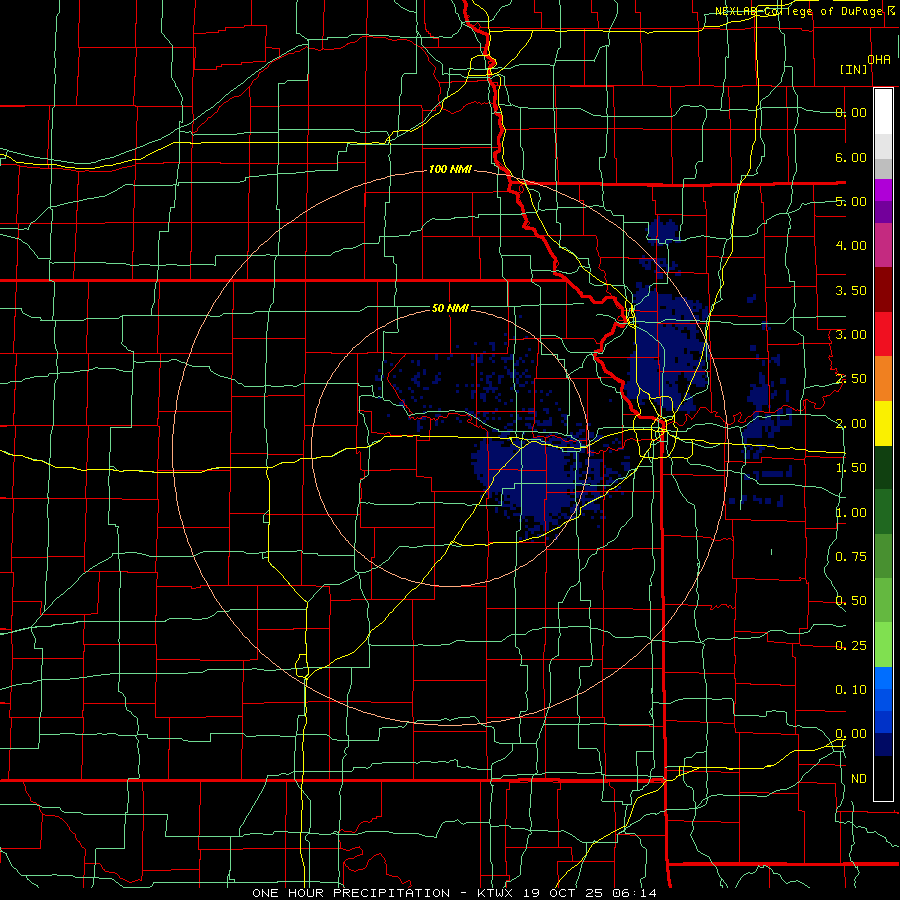The width and height of the screenshot is (900, 900).
Task: Click the [IN] units label
Action: coord(854,69)
